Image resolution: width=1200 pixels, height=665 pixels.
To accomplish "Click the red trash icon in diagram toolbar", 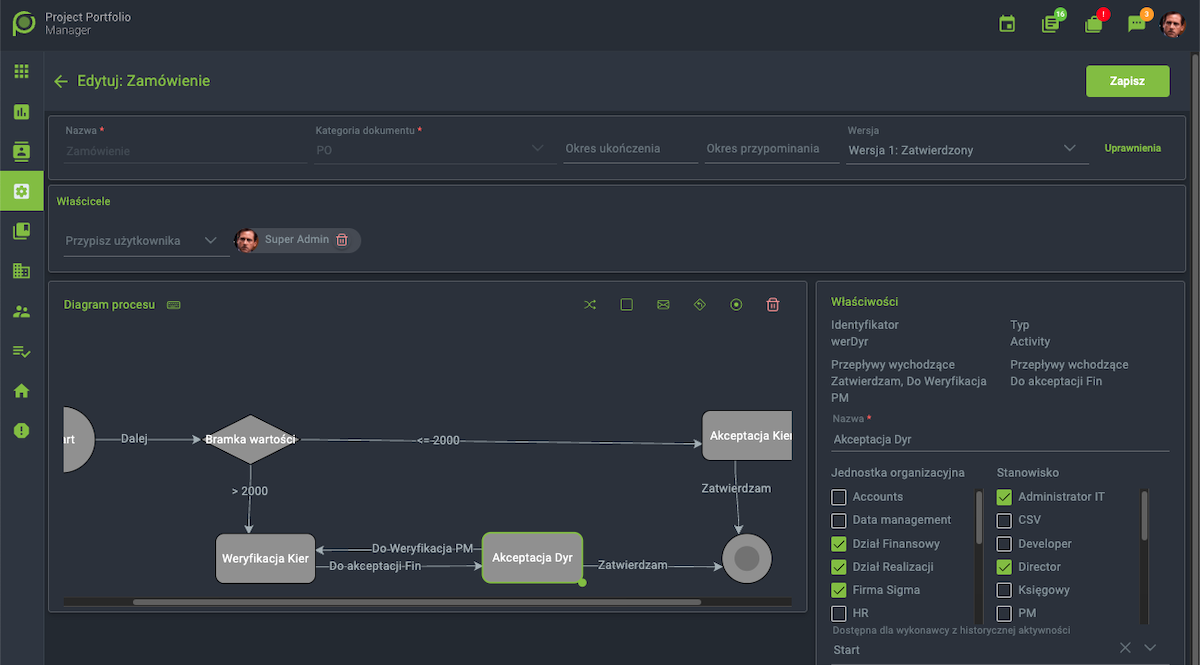I will pyautogui.click(x=772, y=305).
